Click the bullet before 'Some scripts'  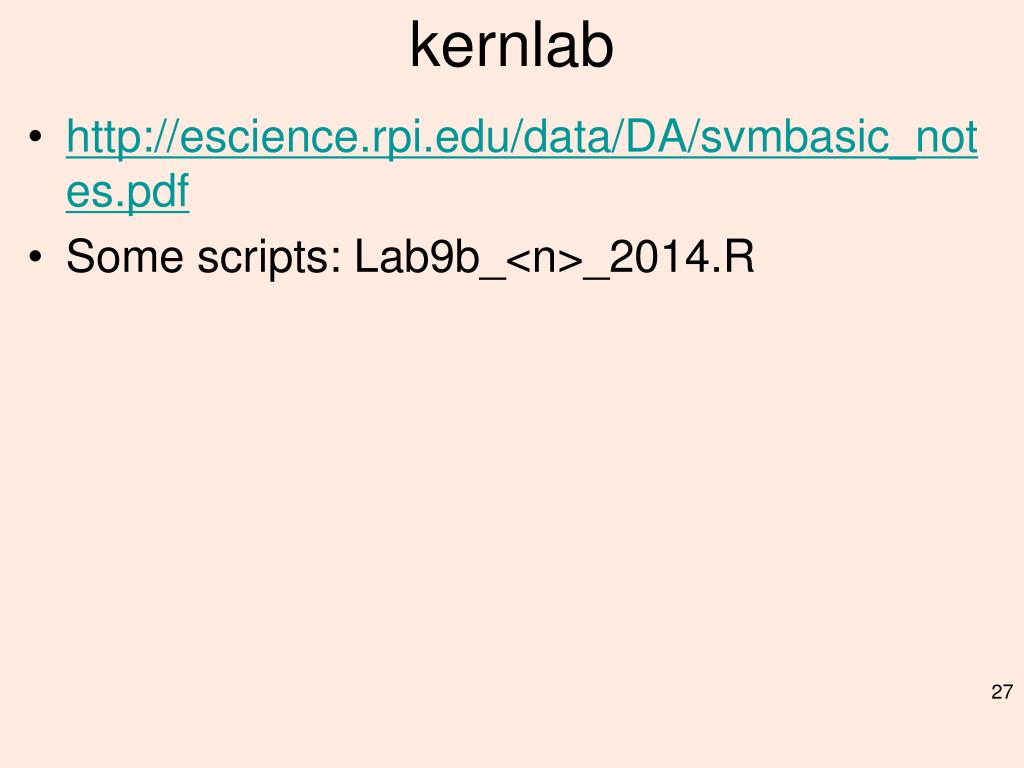click(35, 257)
